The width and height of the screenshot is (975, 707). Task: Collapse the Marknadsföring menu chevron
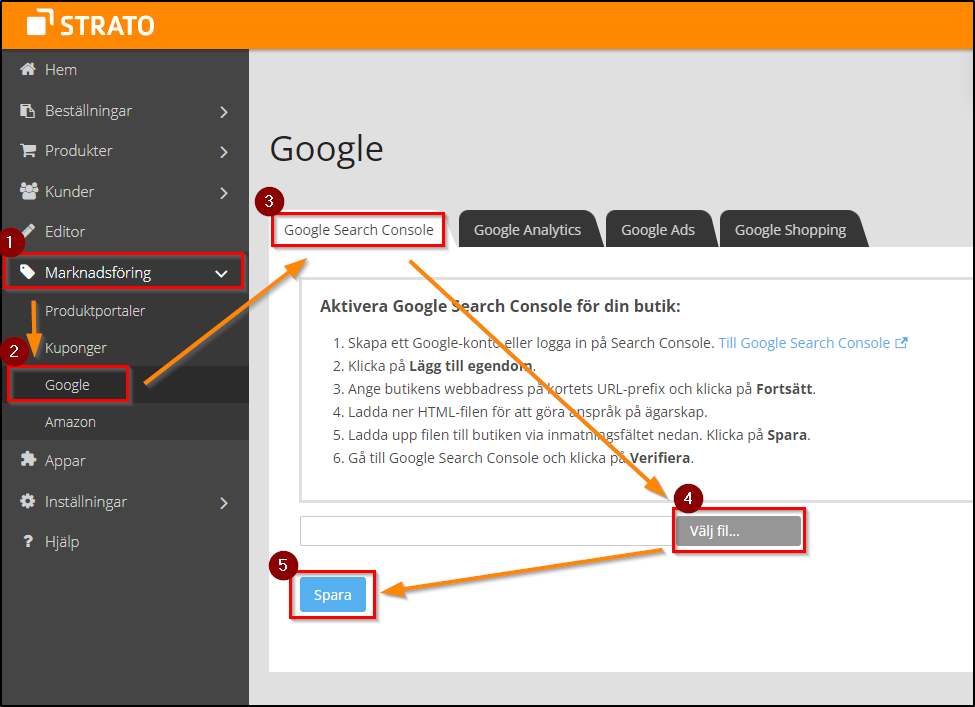pos(221,272)
